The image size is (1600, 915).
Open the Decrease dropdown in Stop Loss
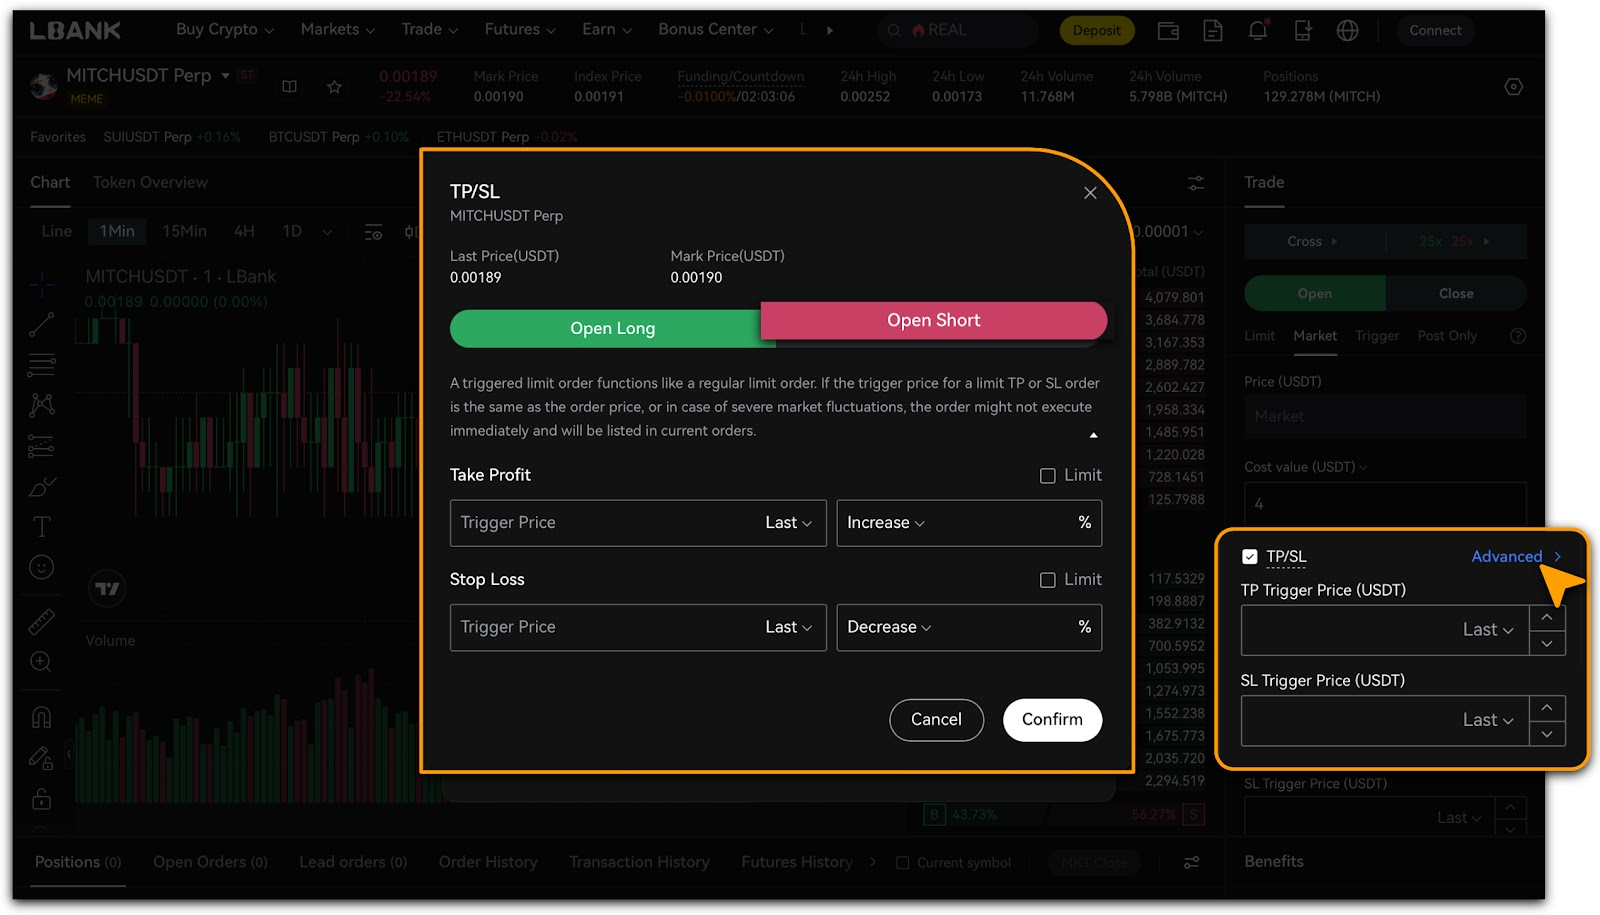[888, 627]
